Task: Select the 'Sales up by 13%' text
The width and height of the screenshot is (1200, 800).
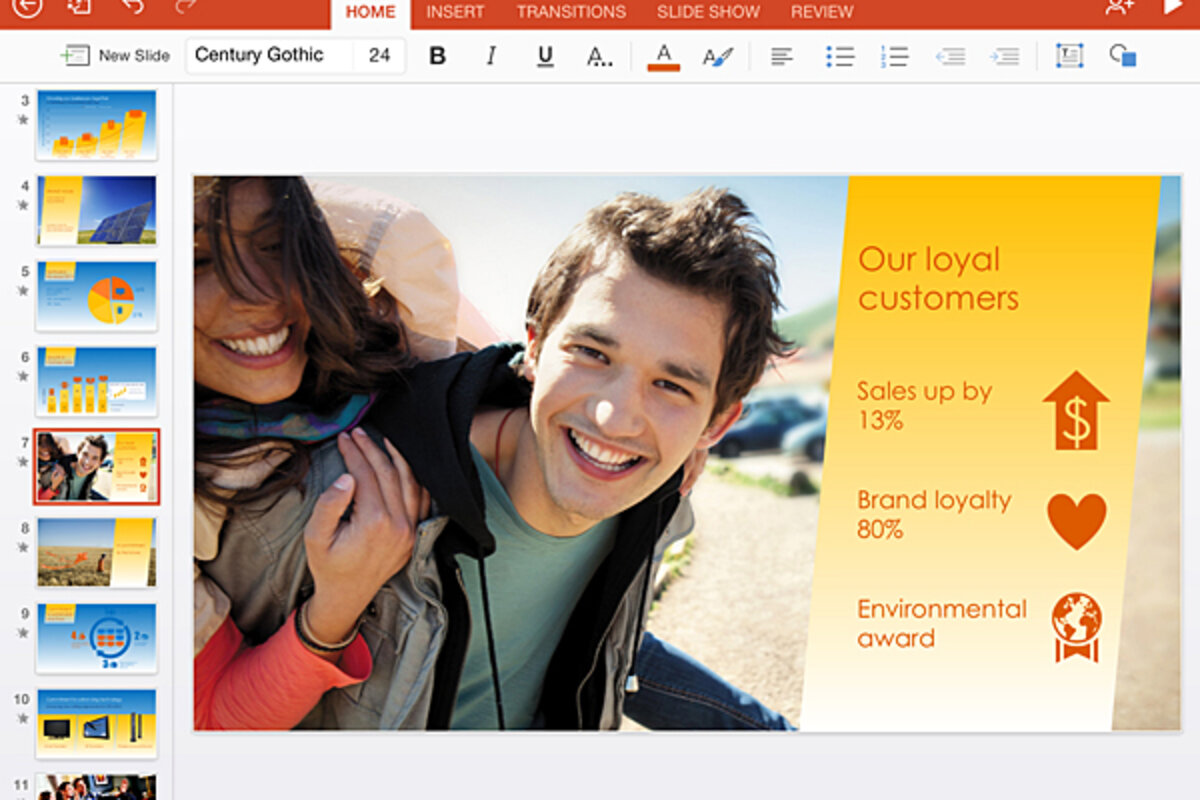Action: [925, 405]
